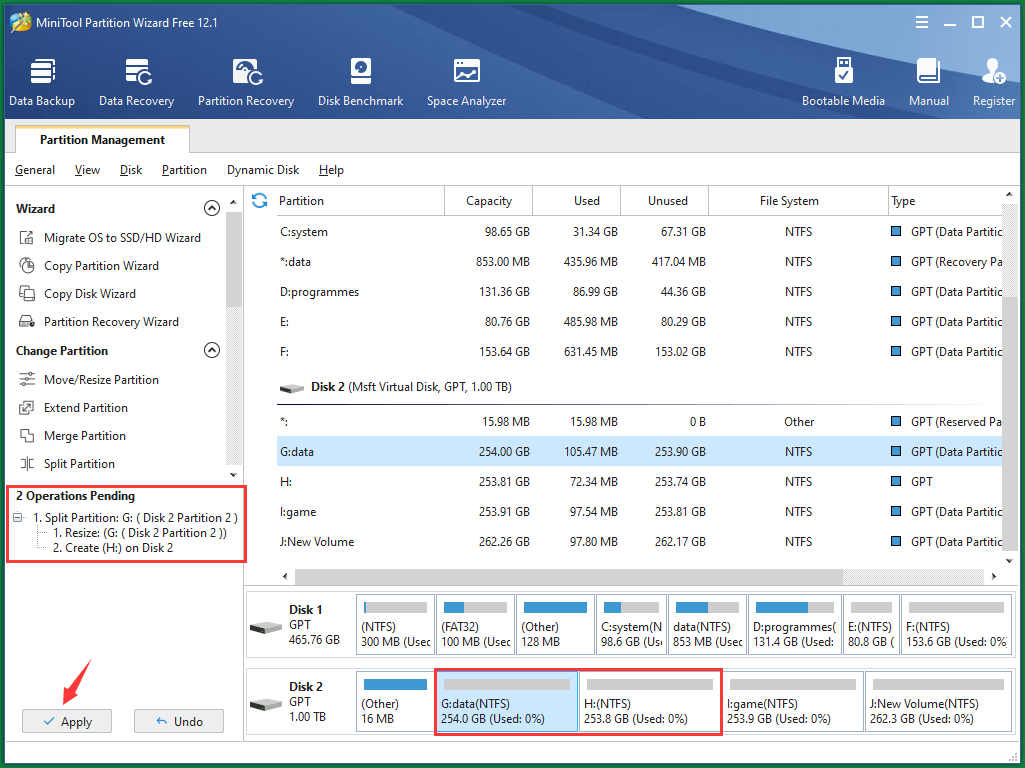Select the G:data row in the partition list
Viewport: 1025px width, 768px height.
pos(639,452)
